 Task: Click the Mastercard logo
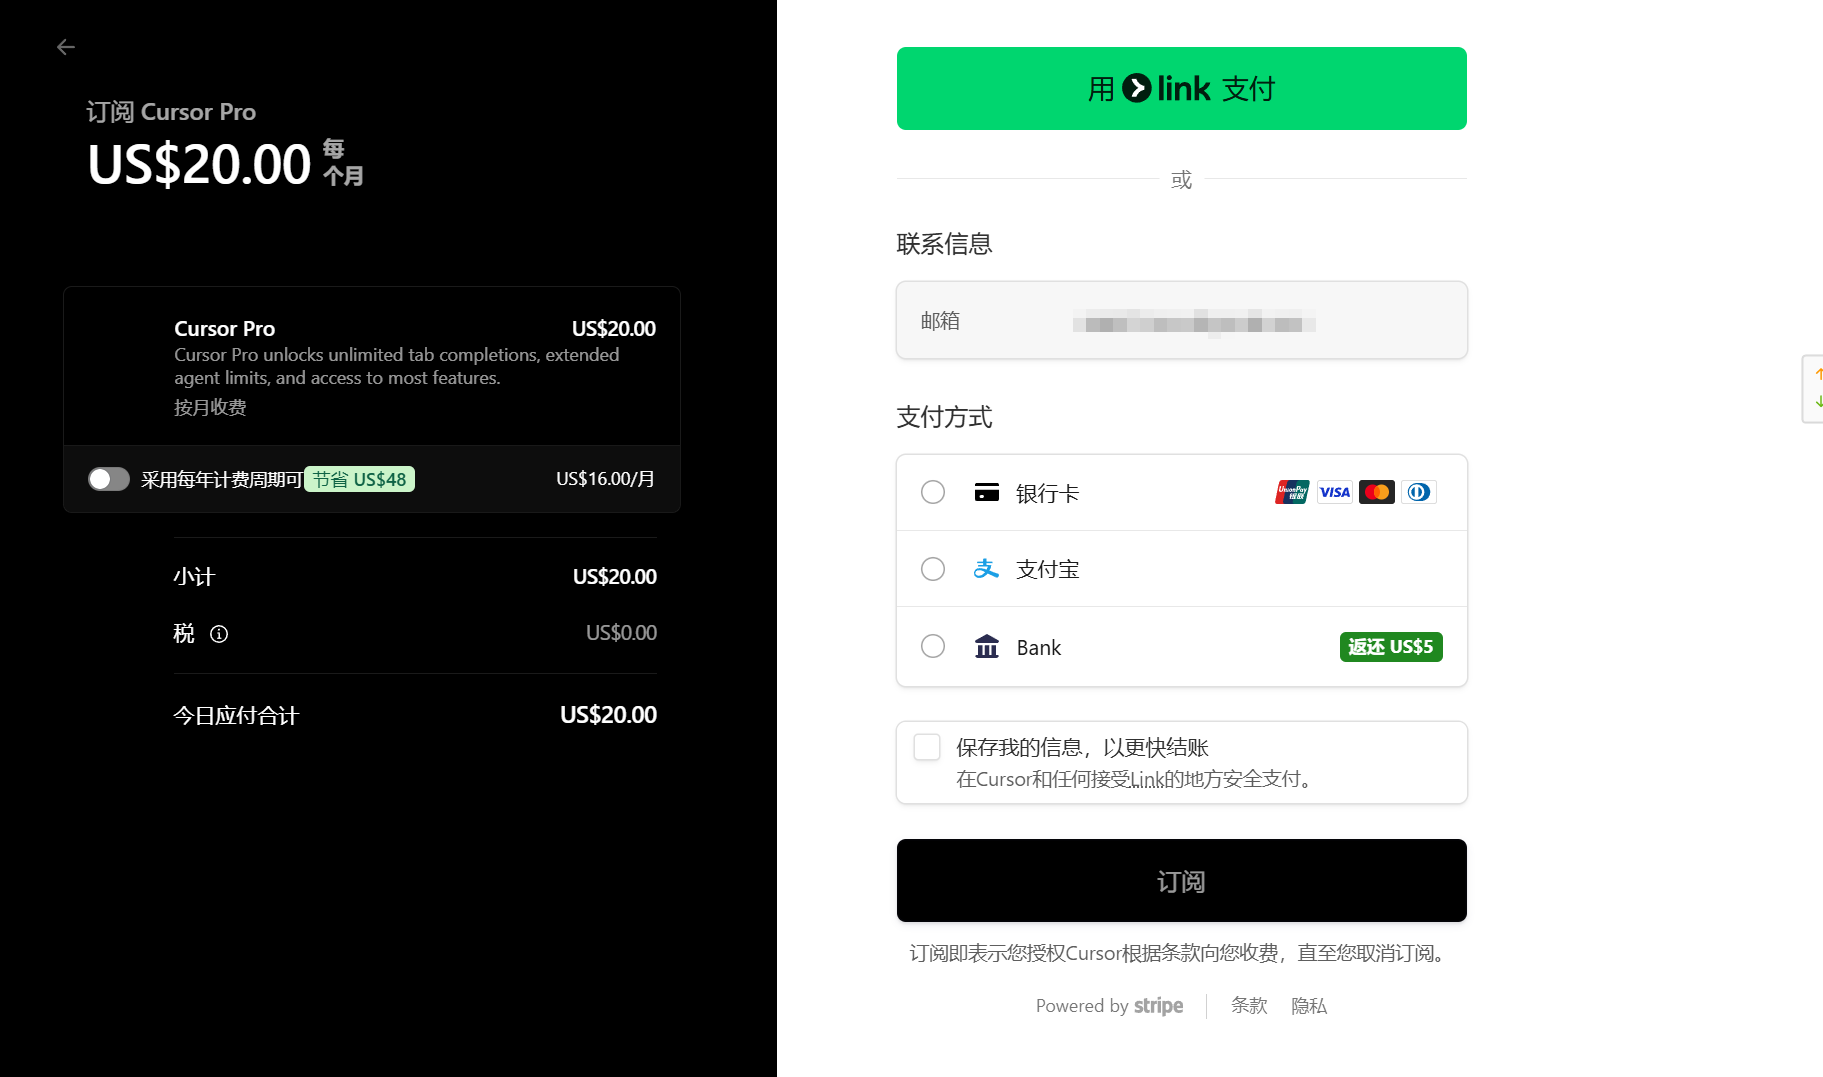[1377, 492]
